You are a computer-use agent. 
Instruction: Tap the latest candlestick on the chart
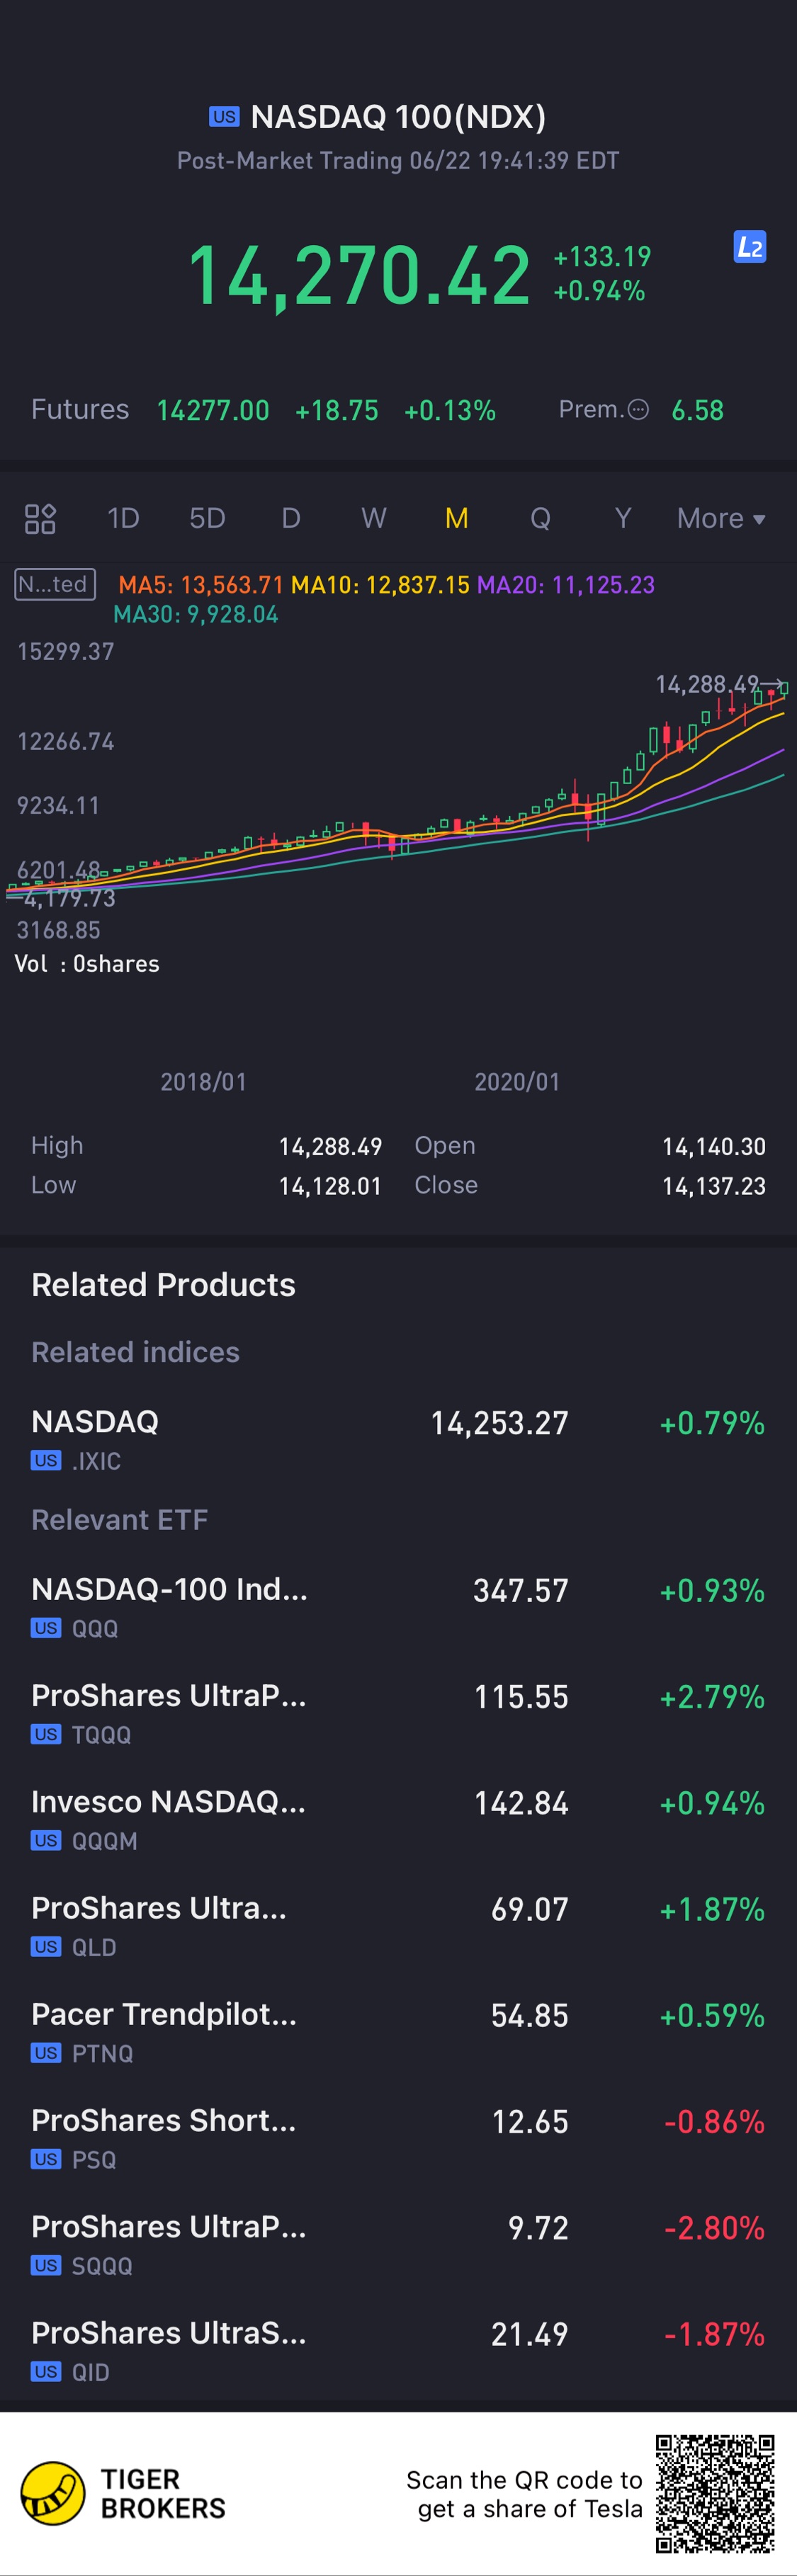784,689
